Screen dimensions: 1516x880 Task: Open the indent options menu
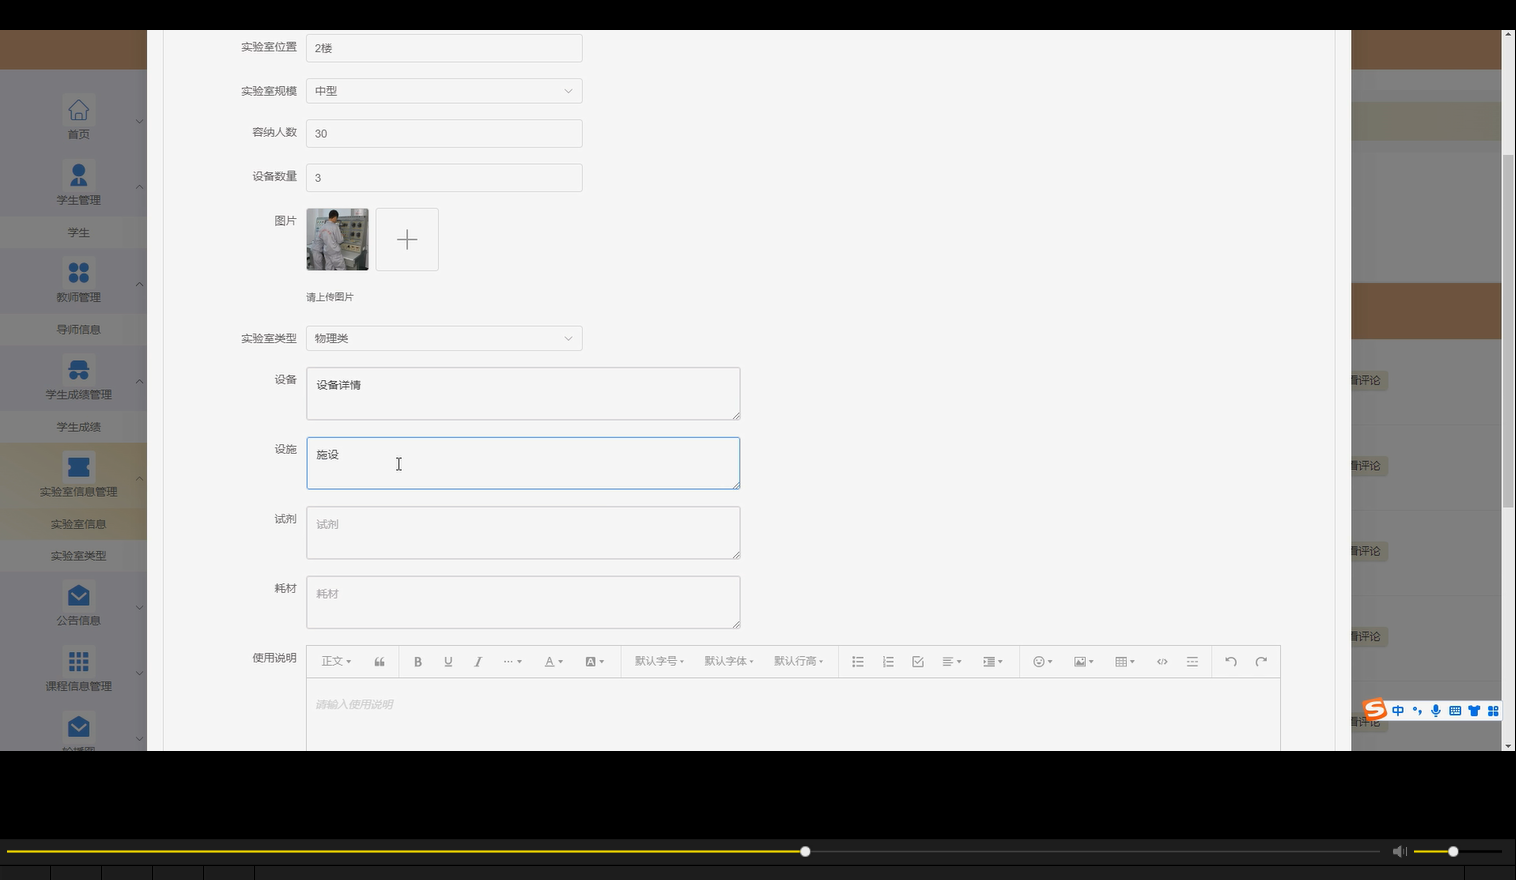pyautogui.click(x=993, y=662)
